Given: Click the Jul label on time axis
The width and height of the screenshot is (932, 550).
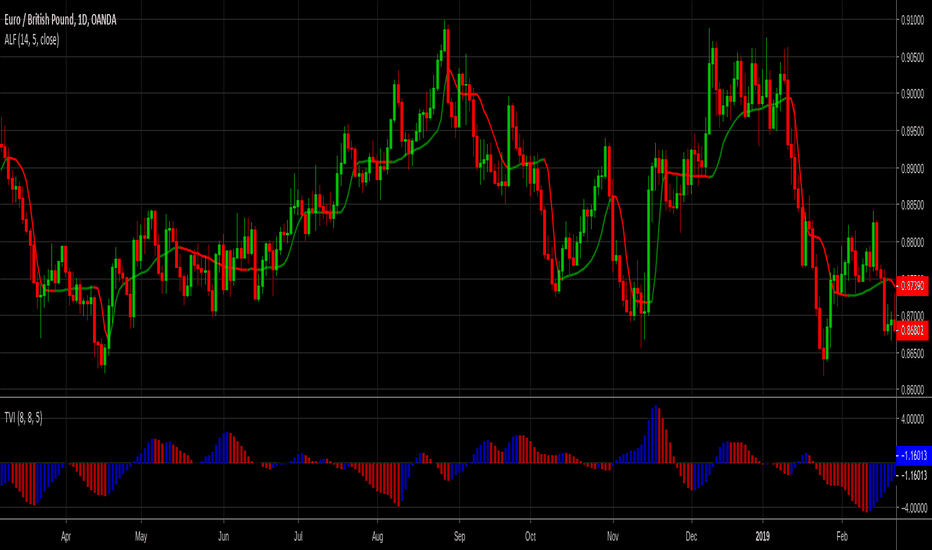Looking at the screenshot, I should coord(298,536).
